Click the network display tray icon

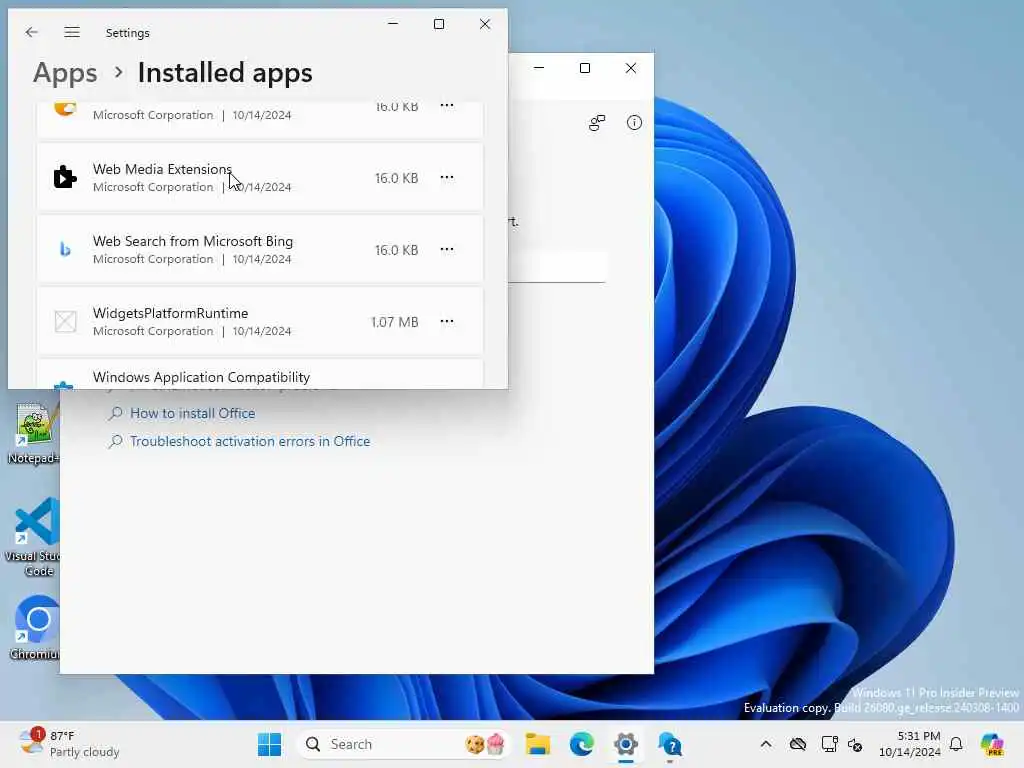829,744
